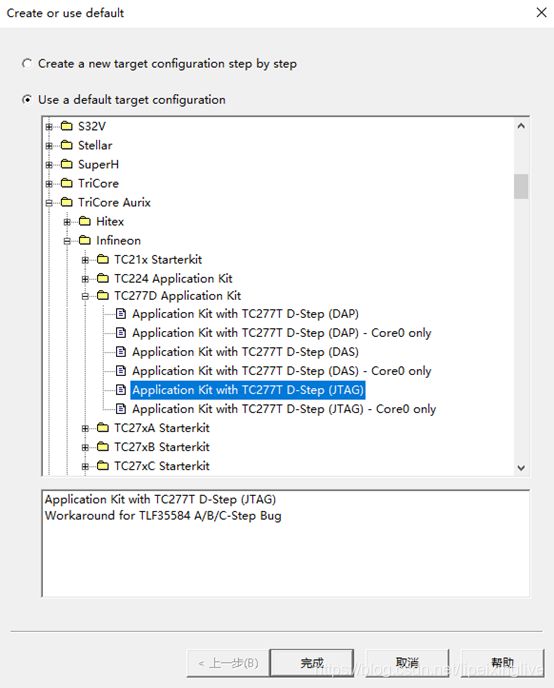Image resolution: width=554 pixels, height=688 pixels.
Task: Click document icon for selected D-Step (JTAG)
Action: pos(121,390)
